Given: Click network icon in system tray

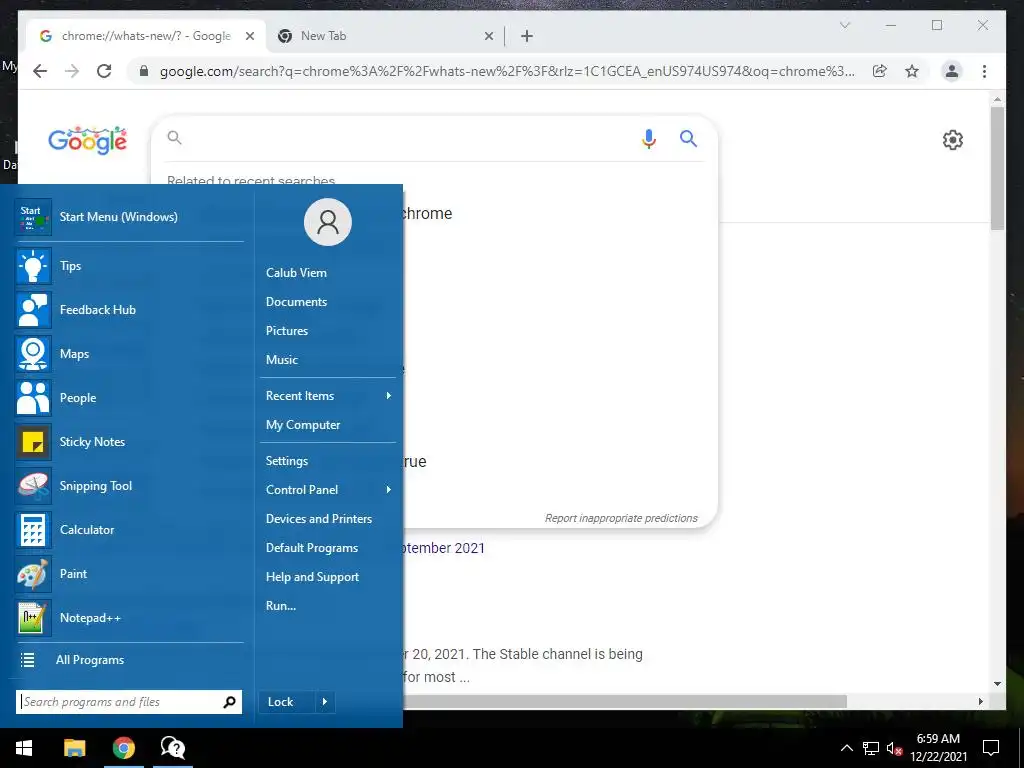Looking at the screenshot, I should (871, 748).
